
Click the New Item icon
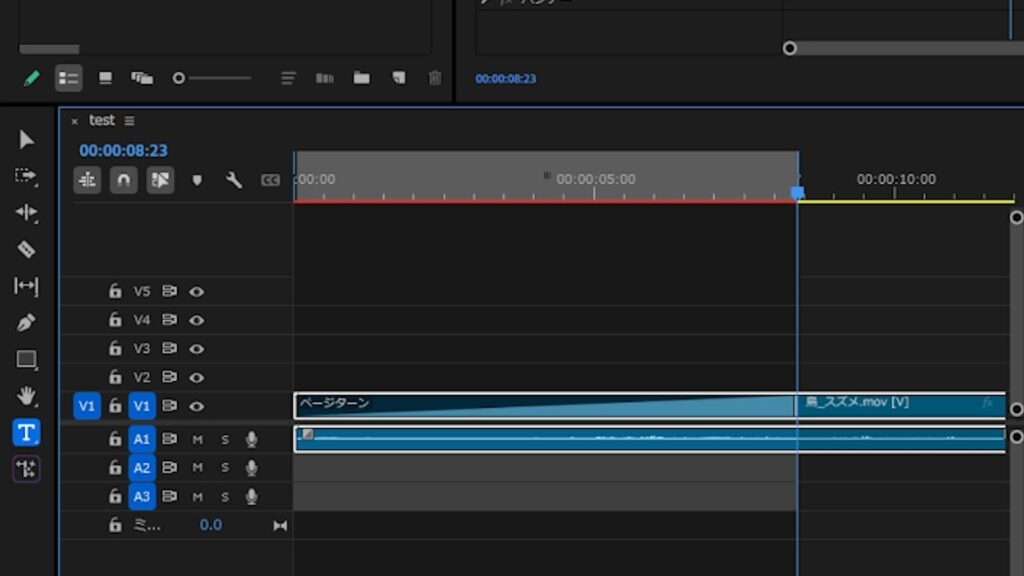coord(398,78)
